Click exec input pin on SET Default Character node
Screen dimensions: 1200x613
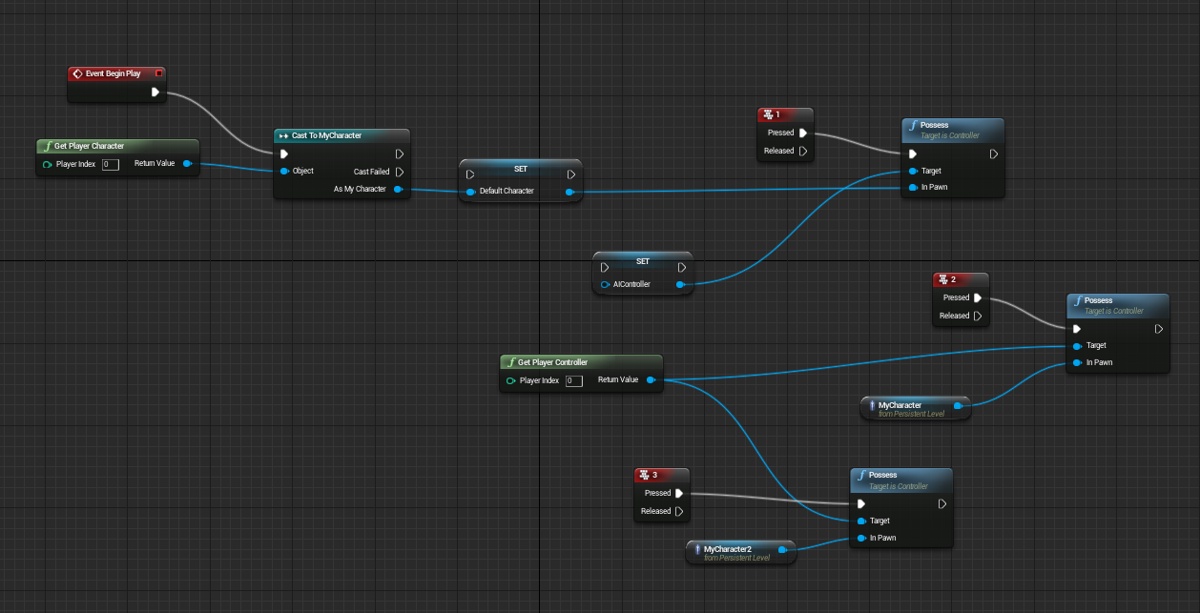(x=470, y=174)
